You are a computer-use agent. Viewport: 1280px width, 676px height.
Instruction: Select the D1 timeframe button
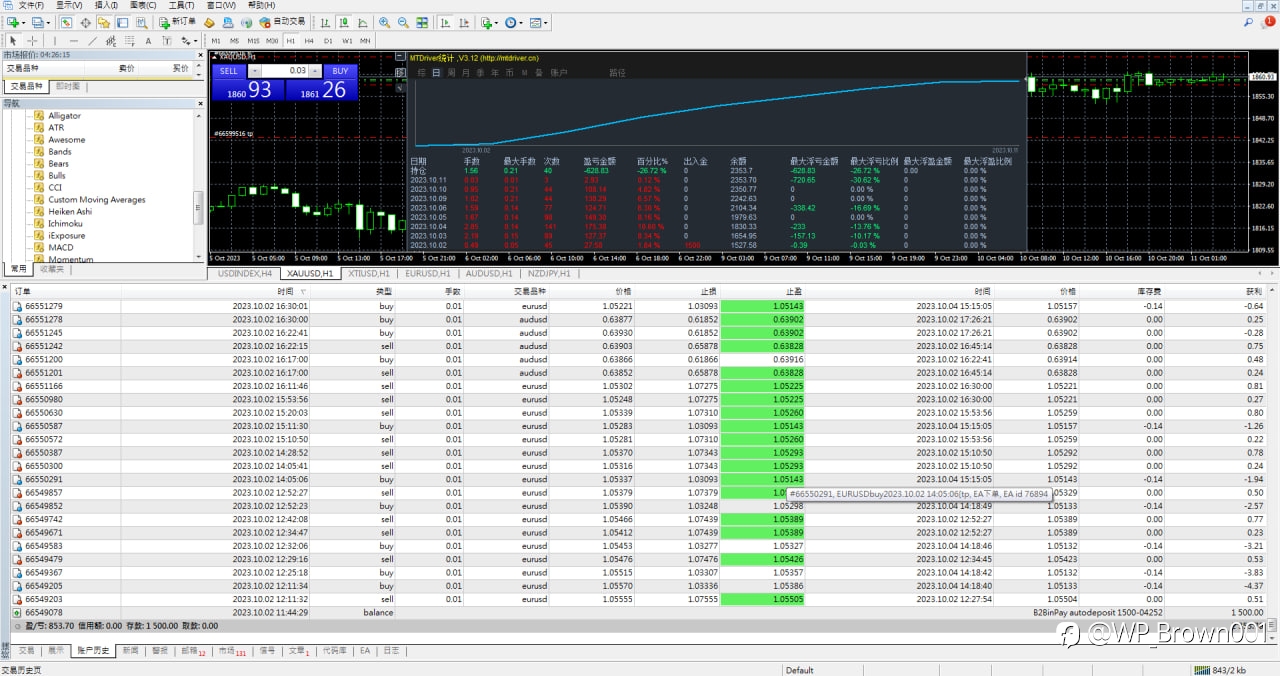click(328, 41)
